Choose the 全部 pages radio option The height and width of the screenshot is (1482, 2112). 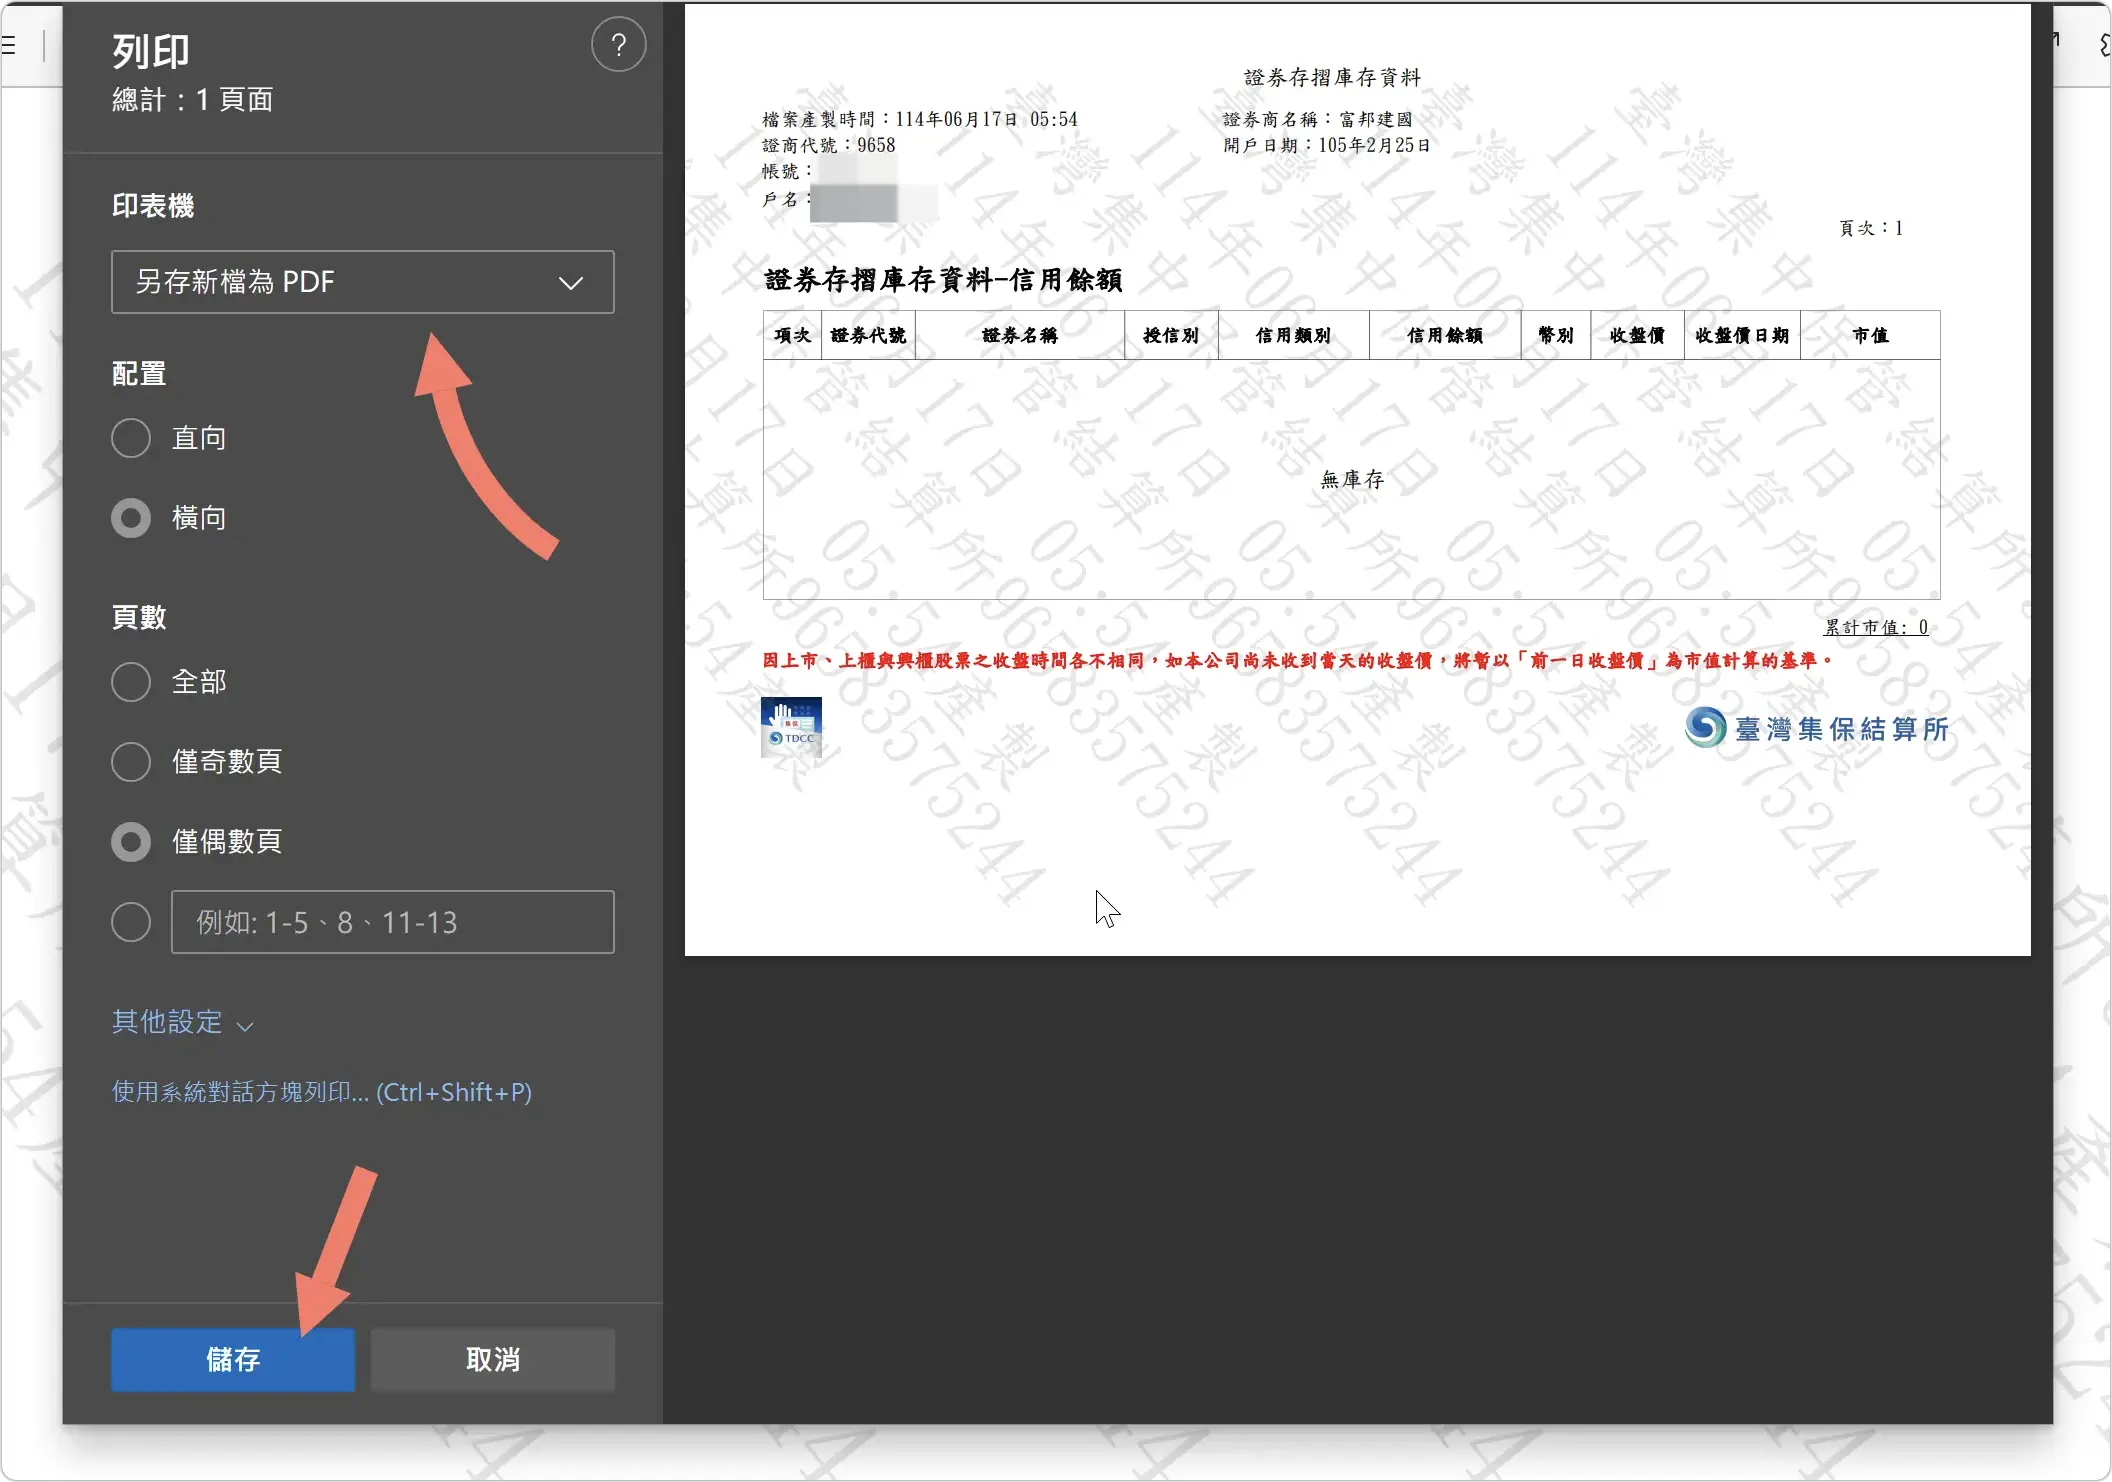pos(131,682)
